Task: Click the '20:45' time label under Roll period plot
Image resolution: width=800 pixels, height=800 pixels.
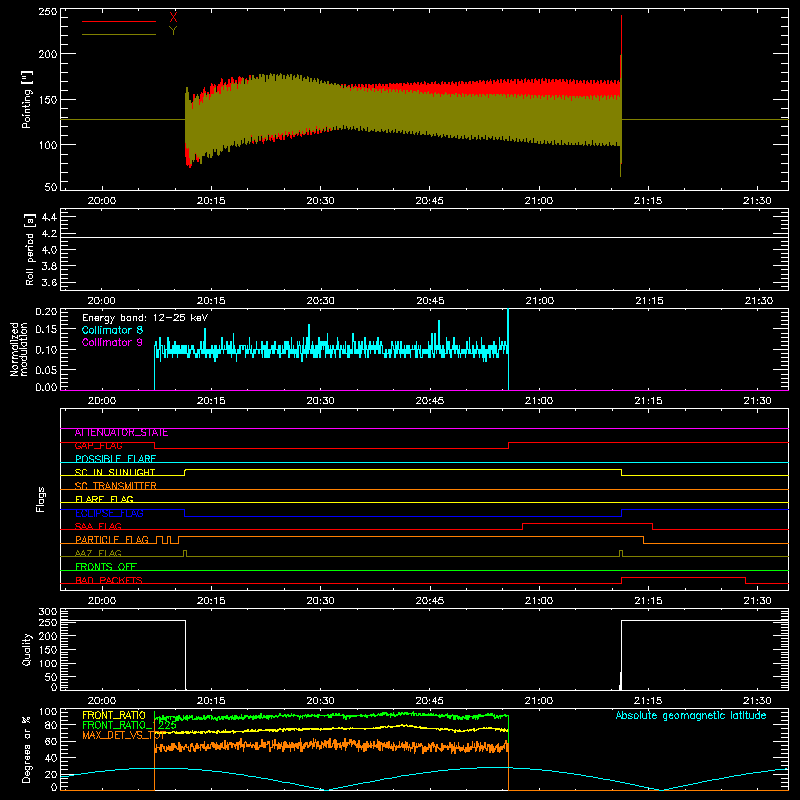Action: click(430, 301)
